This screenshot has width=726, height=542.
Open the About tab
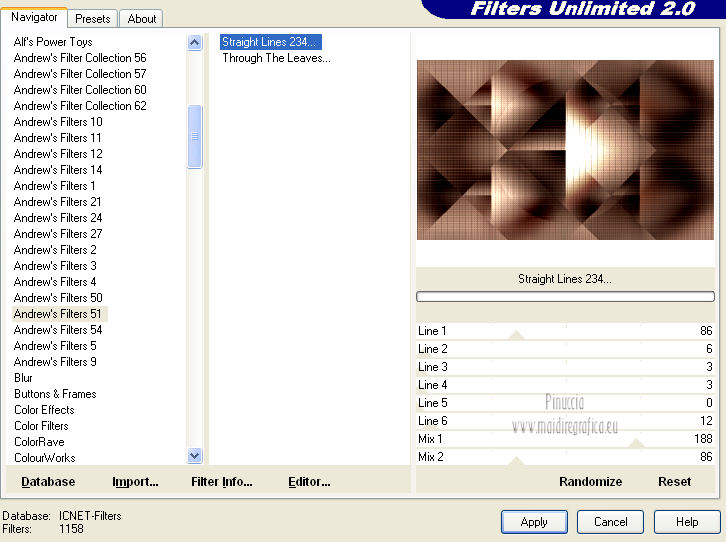[x=142, y=19]
